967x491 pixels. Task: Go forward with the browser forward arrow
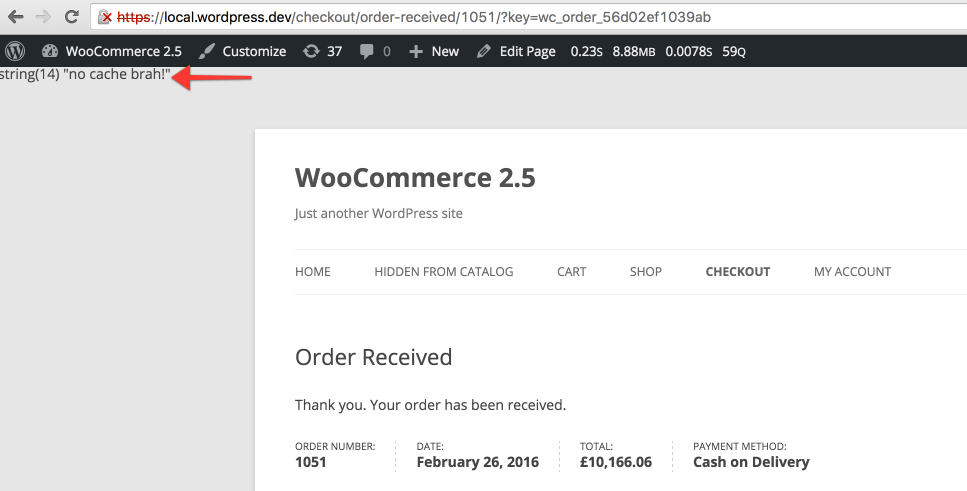tap(43, 17)
